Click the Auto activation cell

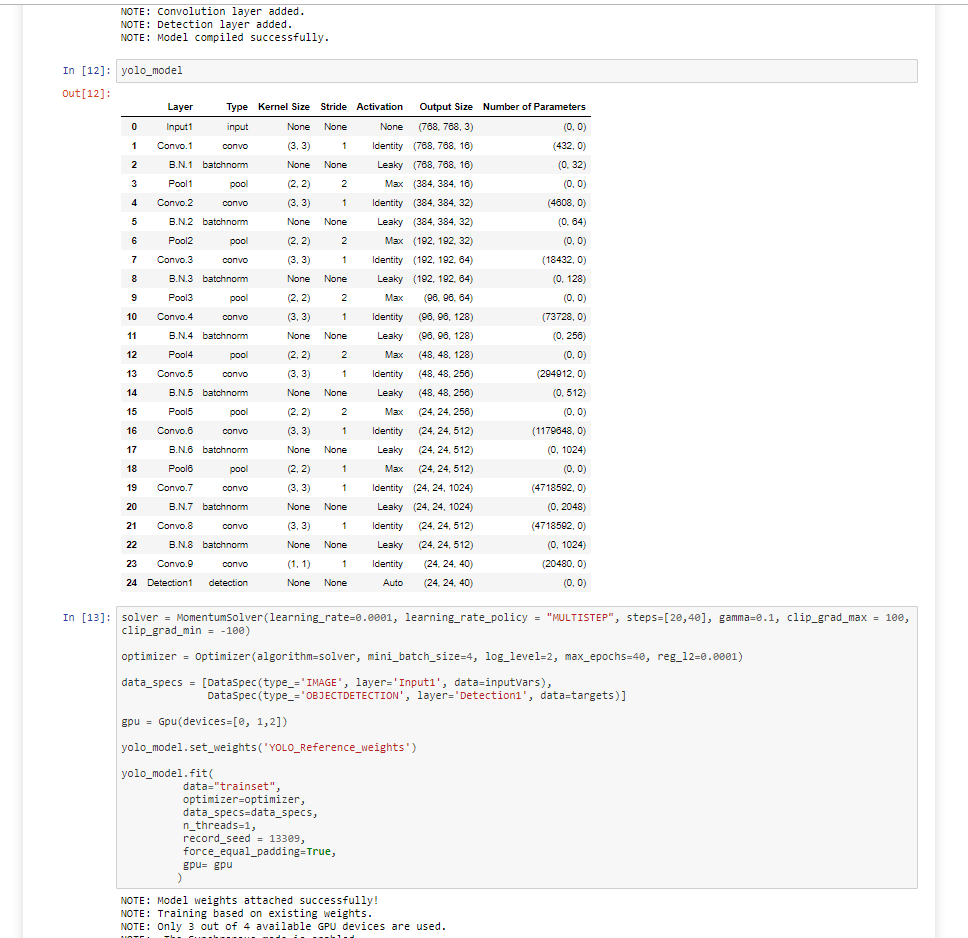(393, 583)
